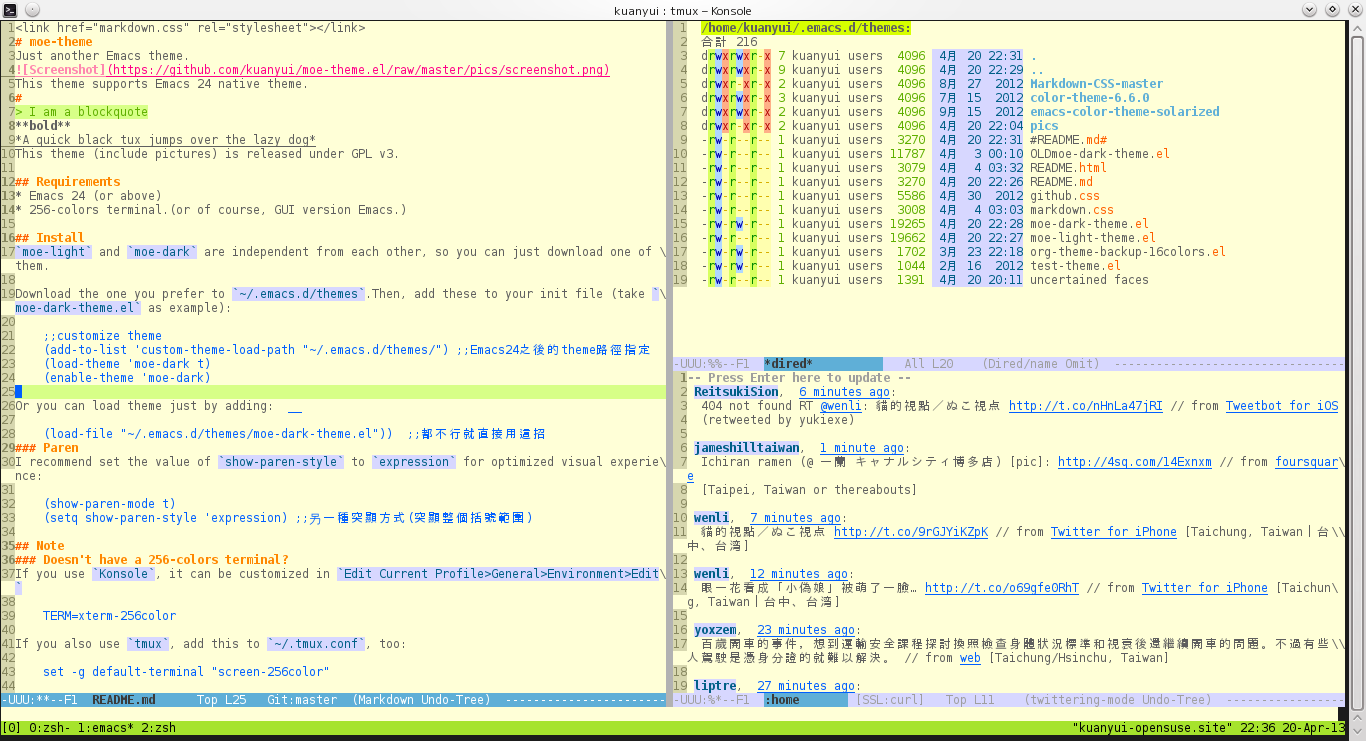Open github.css in dired listing
The width and height of the screenshot is (1366, 741).
click(1065, 196)
